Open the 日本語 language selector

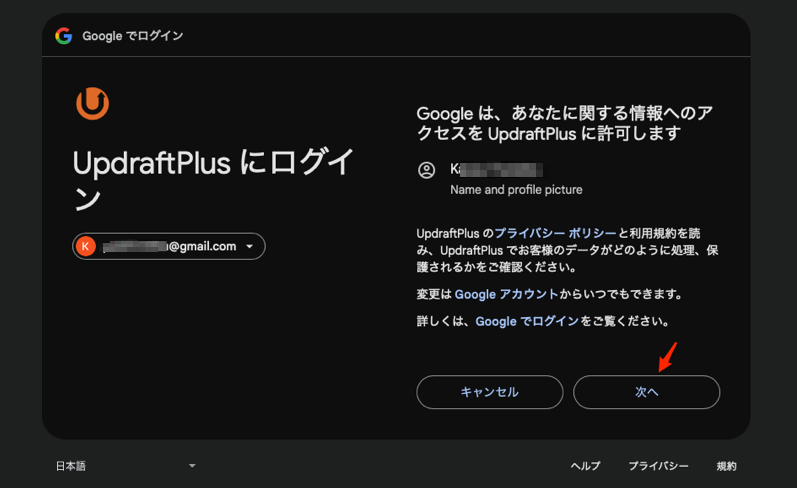point(70,466)
